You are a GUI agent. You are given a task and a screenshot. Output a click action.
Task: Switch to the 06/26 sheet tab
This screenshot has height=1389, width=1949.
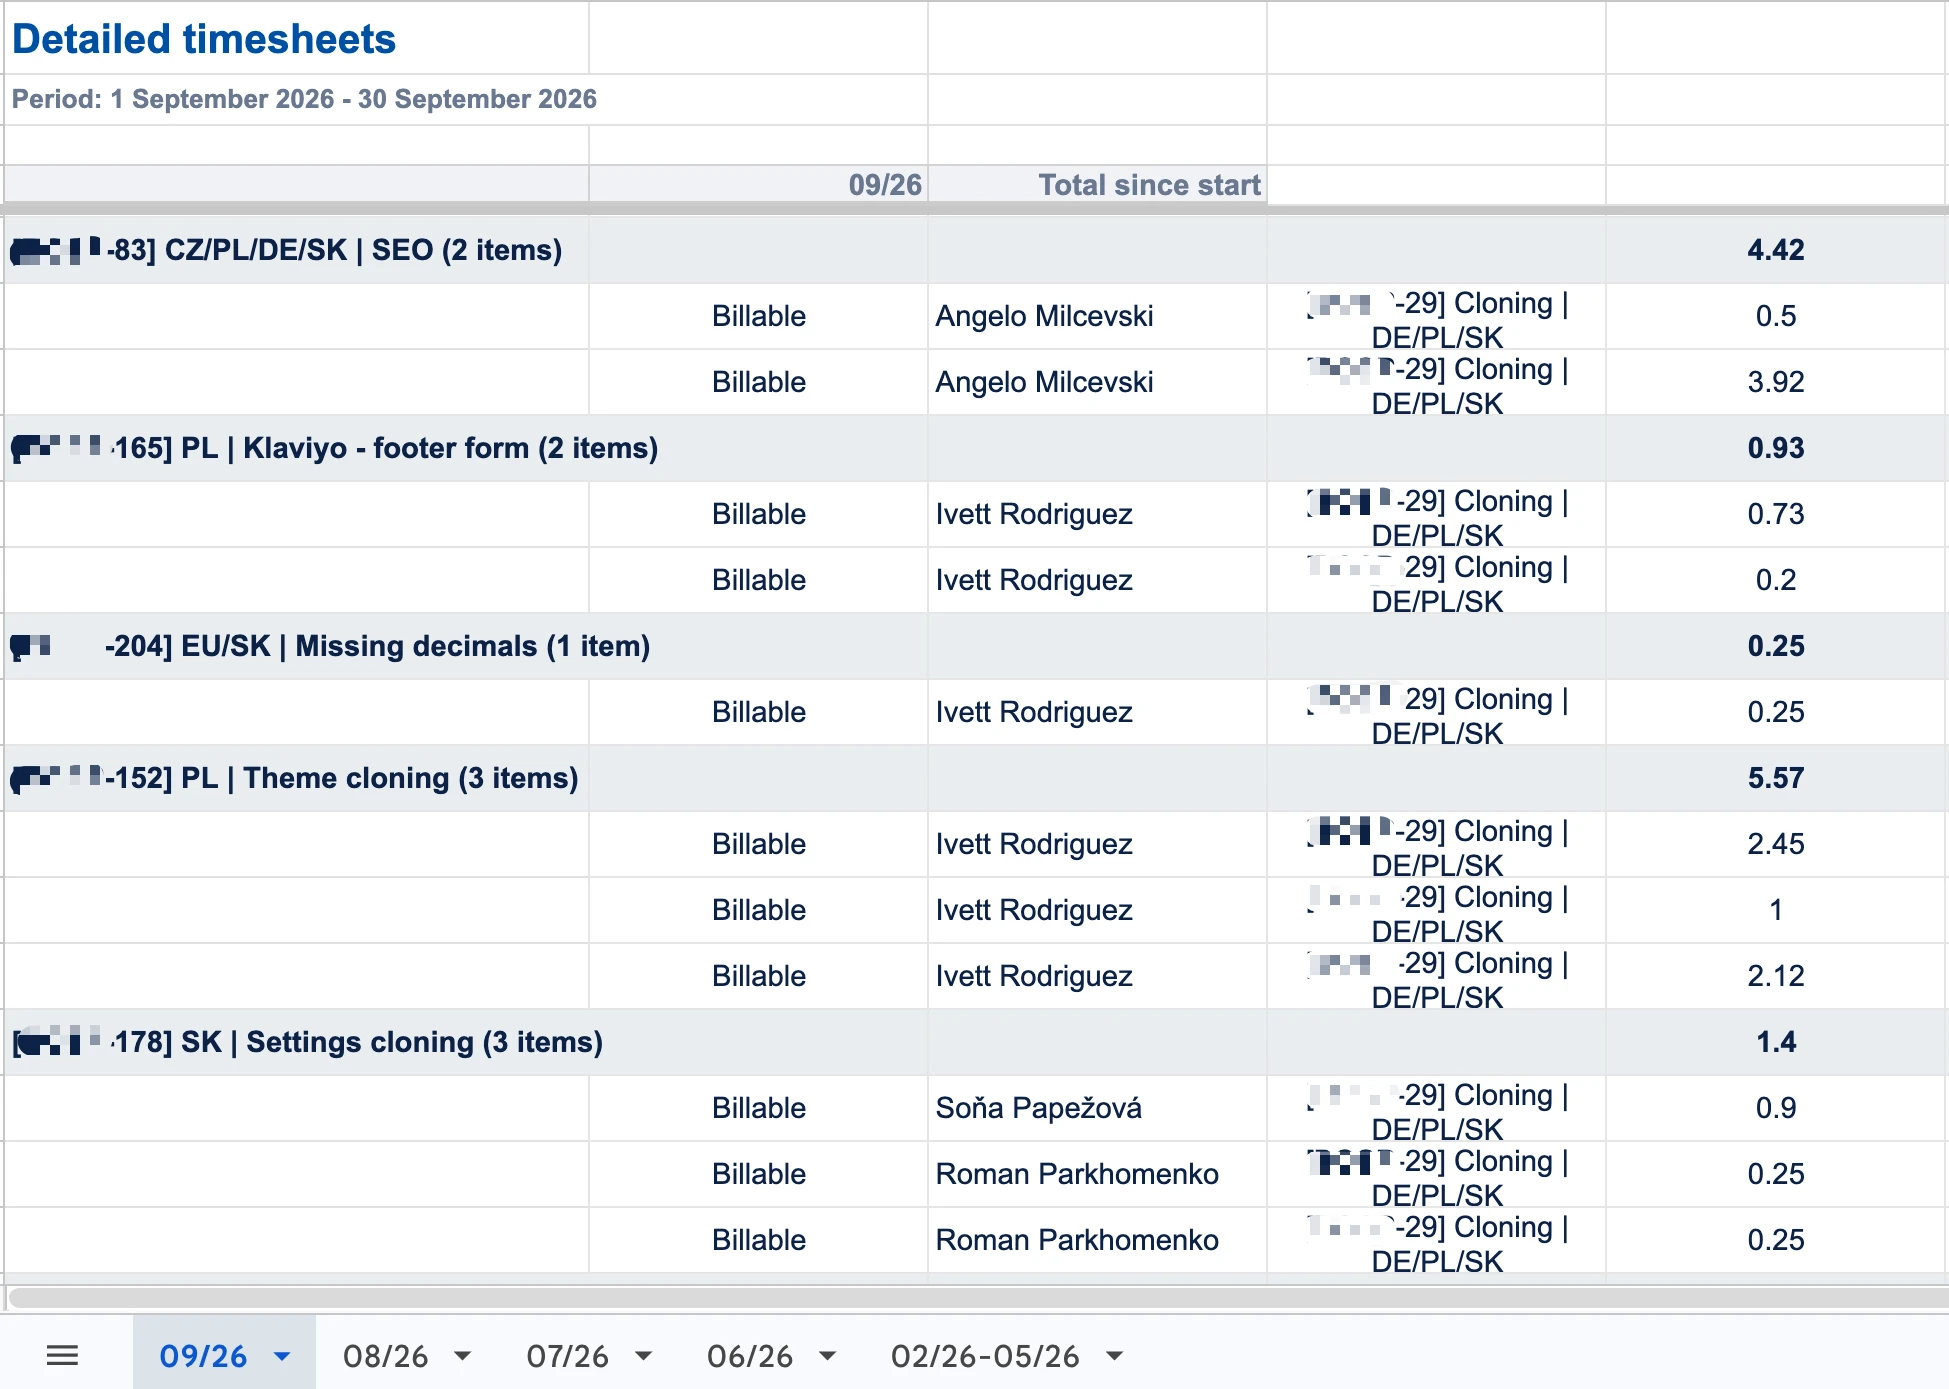click(x=750, y=1356)
